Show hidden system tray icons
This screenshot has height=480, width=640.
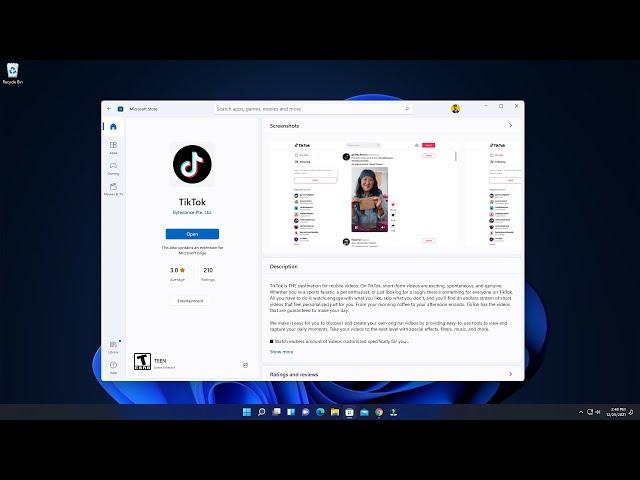[x=580, y=412]
